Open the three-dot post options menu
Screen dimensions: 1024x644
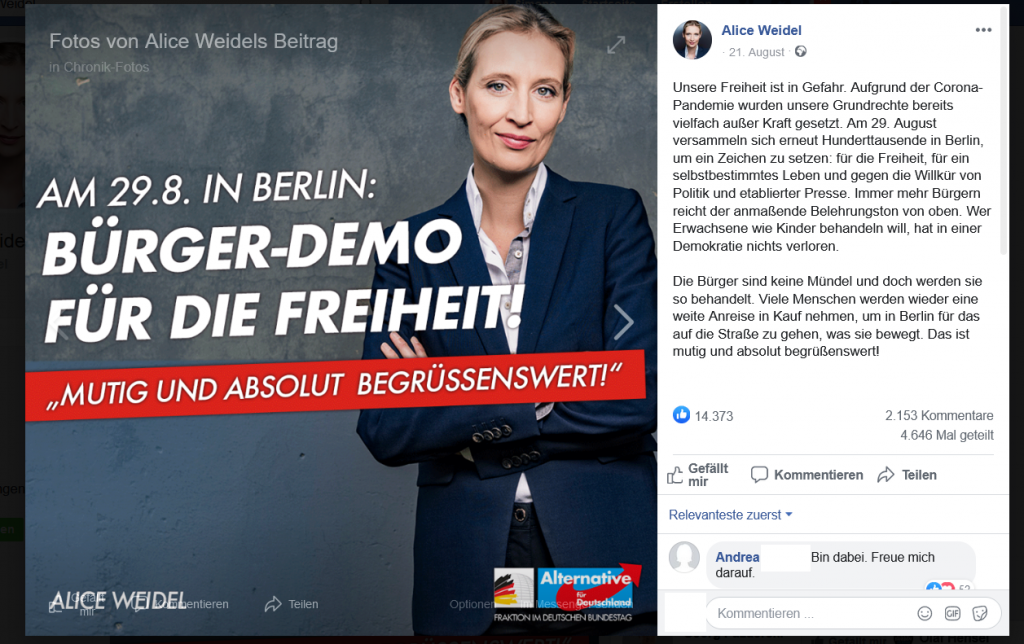(x=983, y=30)
